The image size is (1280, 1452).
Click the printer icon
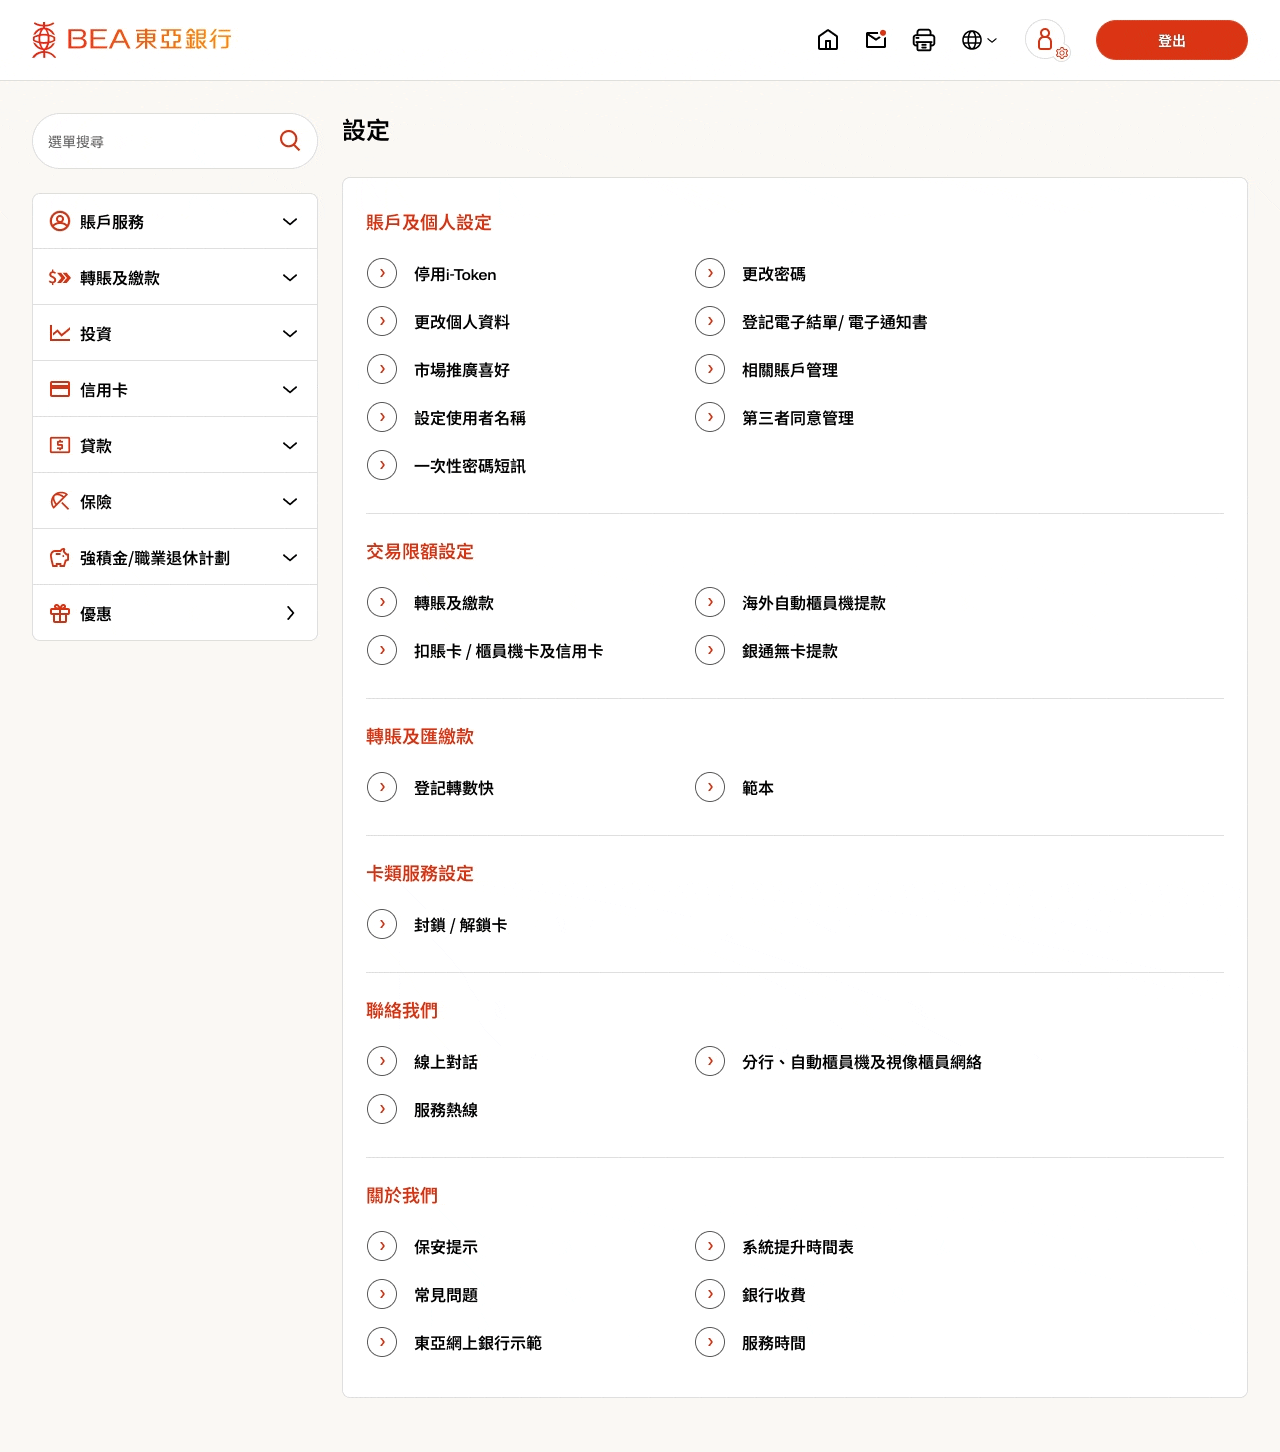924,40
